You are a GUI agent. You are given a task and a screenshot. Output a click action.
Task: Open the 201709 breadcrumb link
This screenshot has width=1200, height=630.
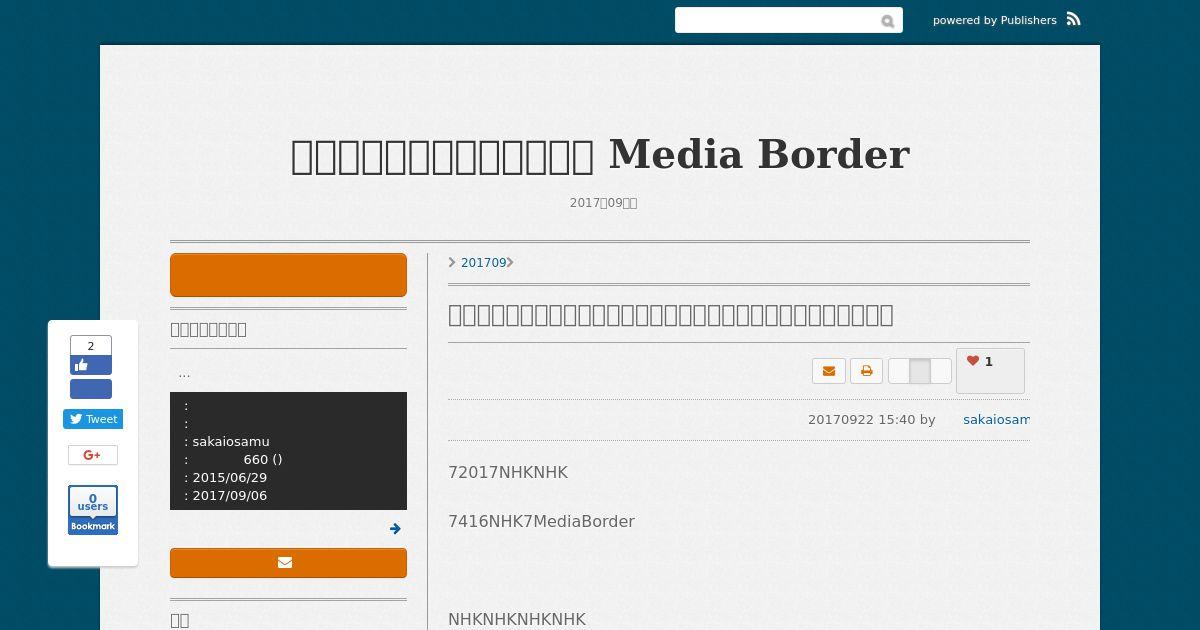tap(483, 263)
